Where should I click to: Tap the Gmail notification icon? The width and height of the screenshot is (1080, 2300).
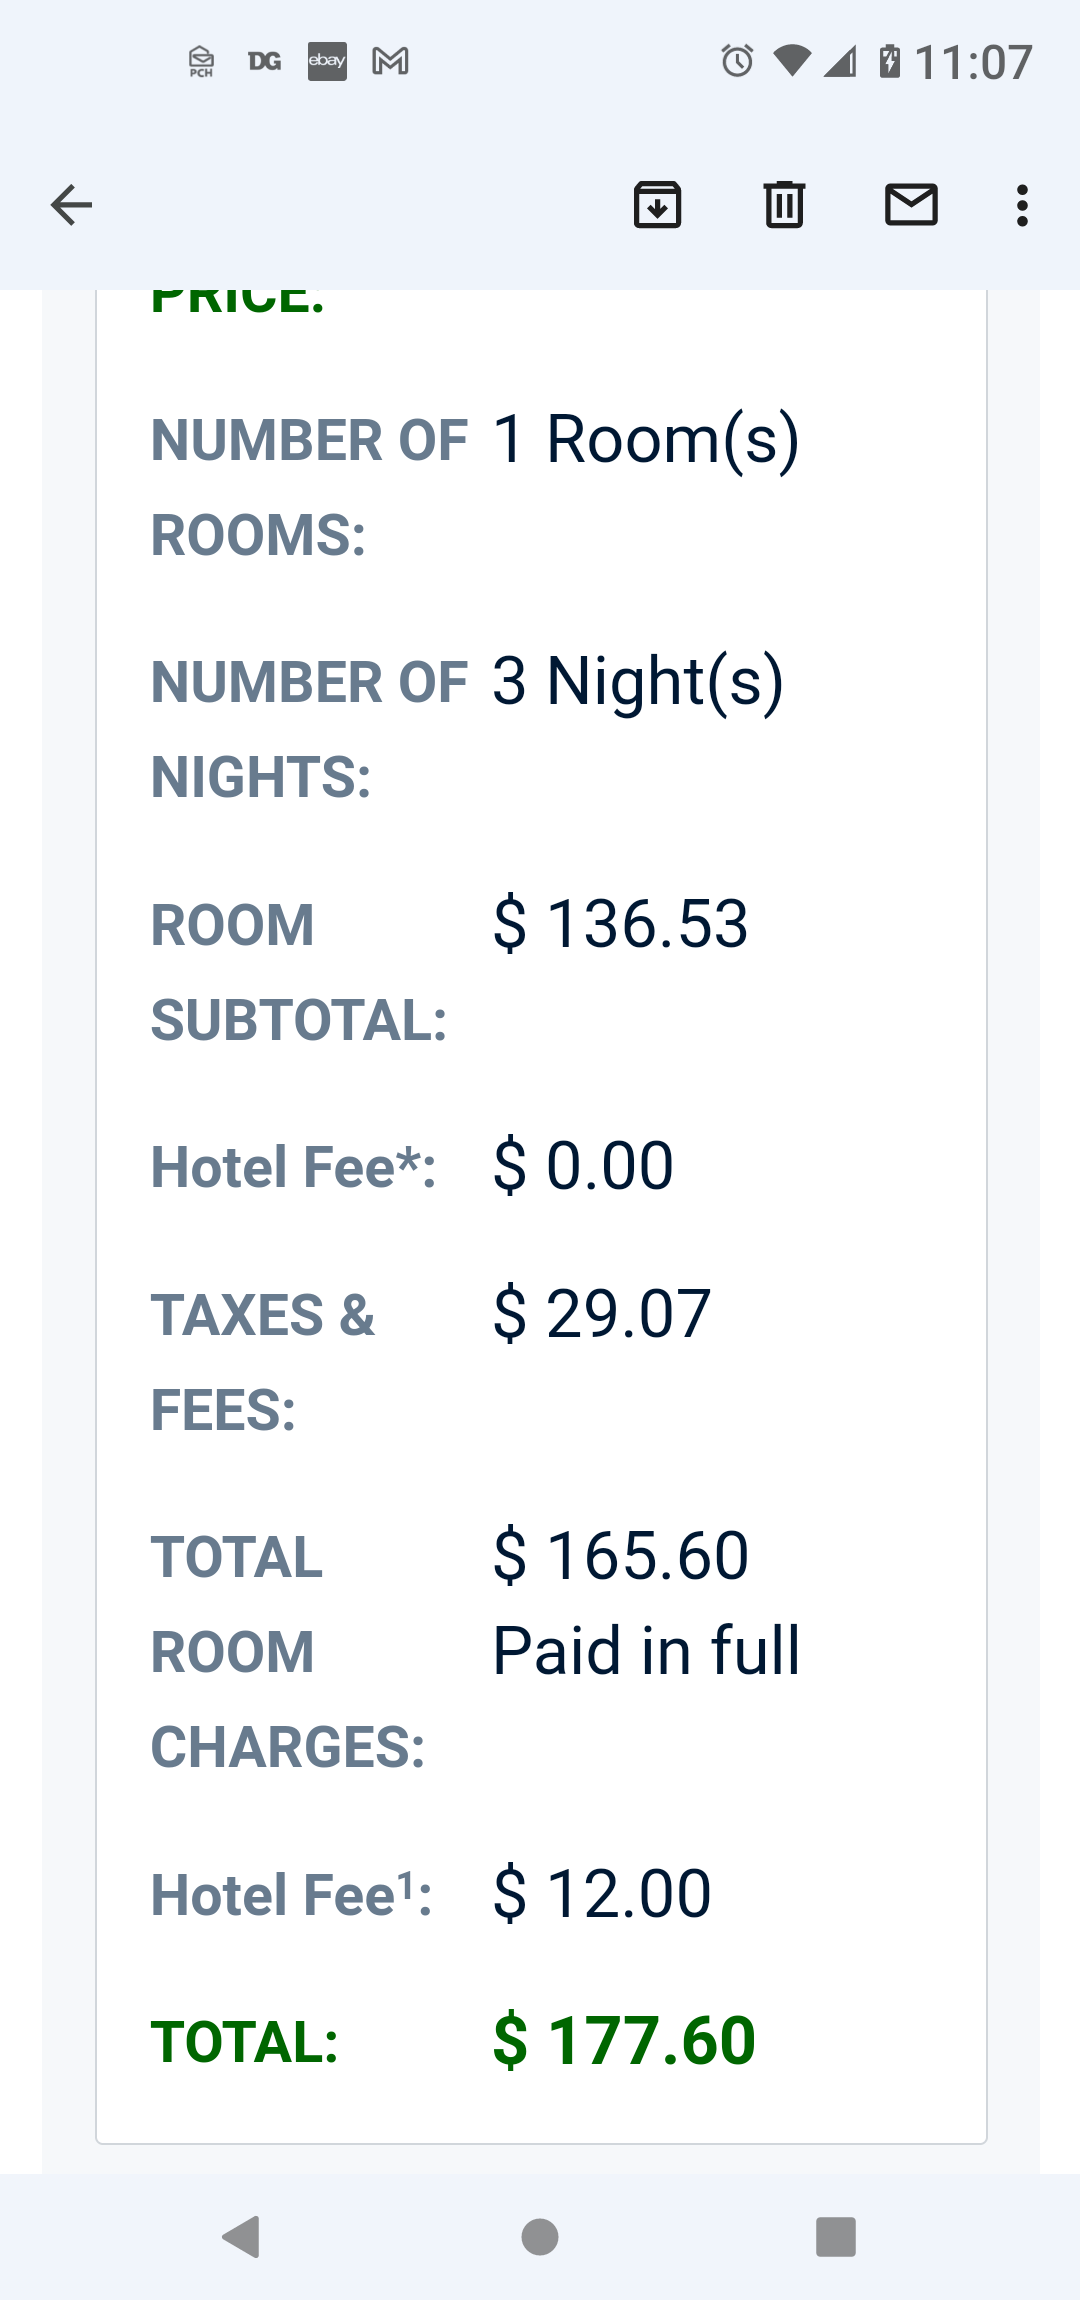pos(390,62)
